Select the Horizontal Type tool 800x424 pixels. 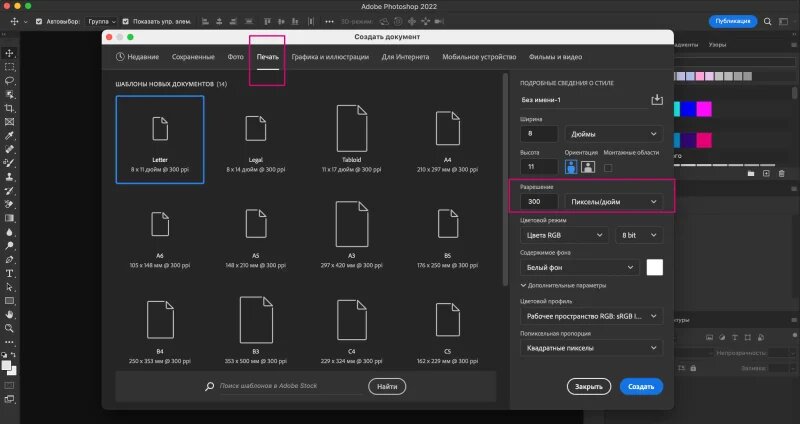9,273
